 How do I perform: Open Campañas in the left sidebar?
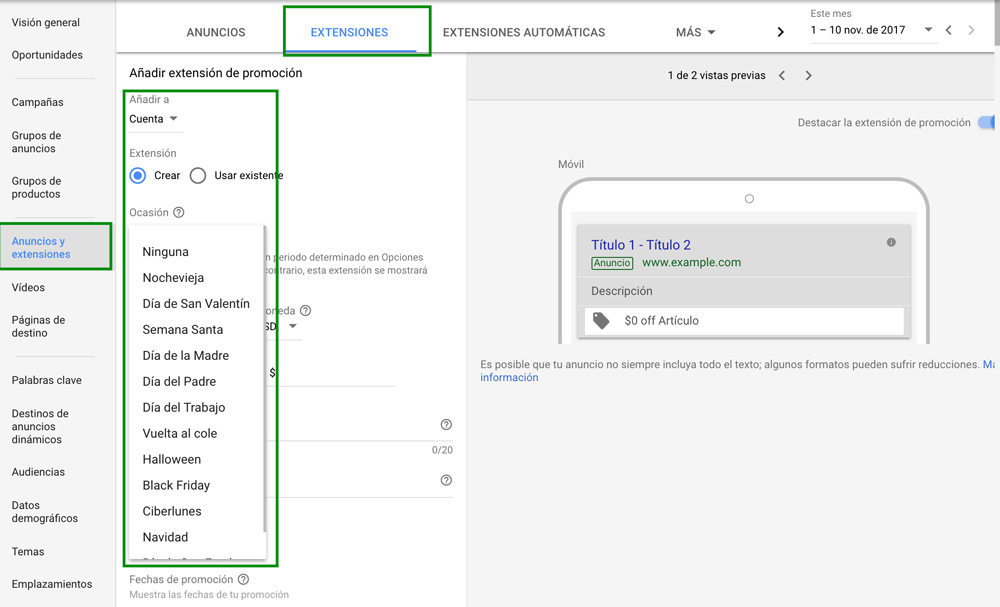point(38,102)
